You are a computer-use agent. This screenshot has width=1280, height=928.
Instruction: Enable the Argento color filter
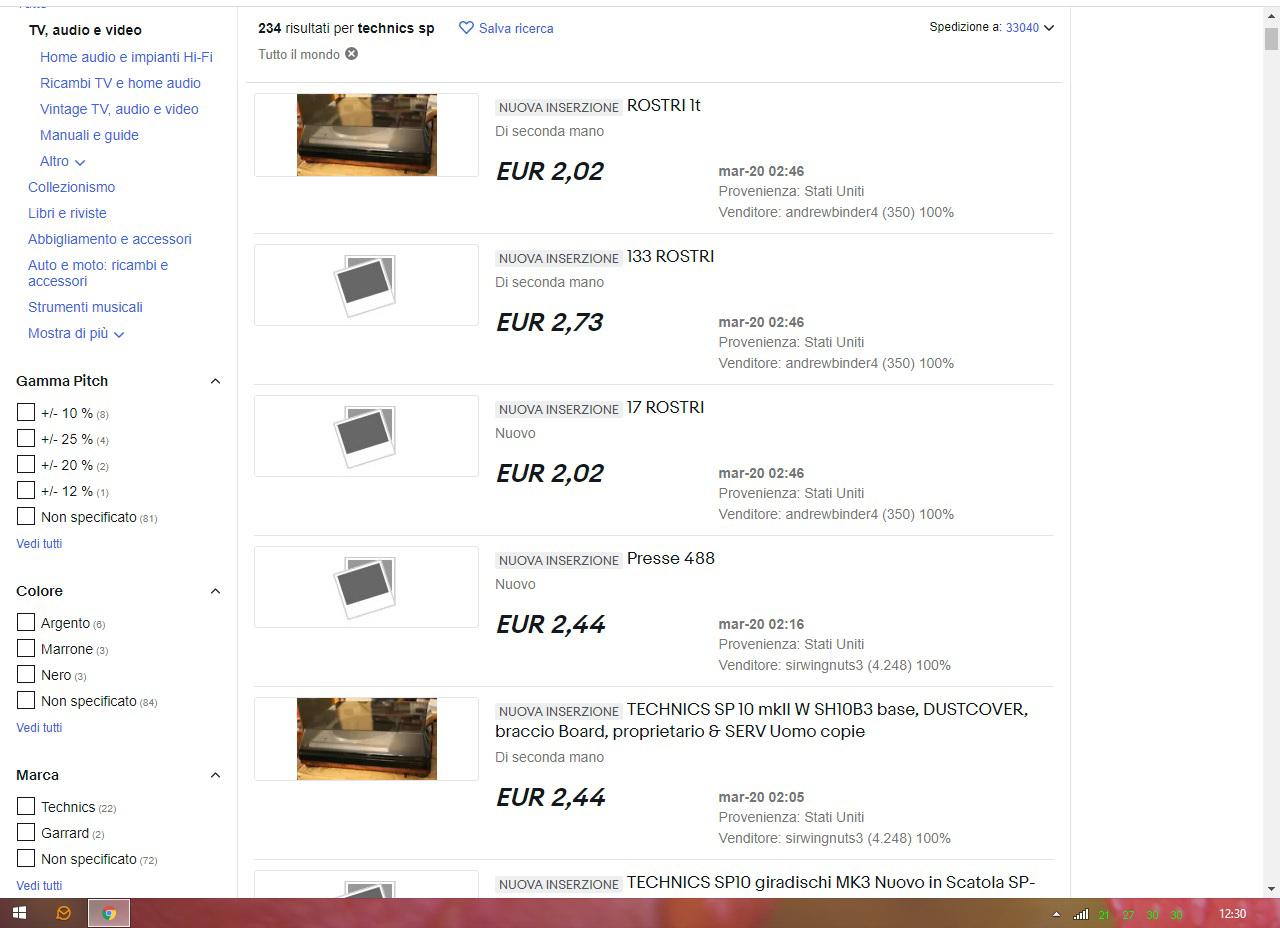tap(26, 622)
